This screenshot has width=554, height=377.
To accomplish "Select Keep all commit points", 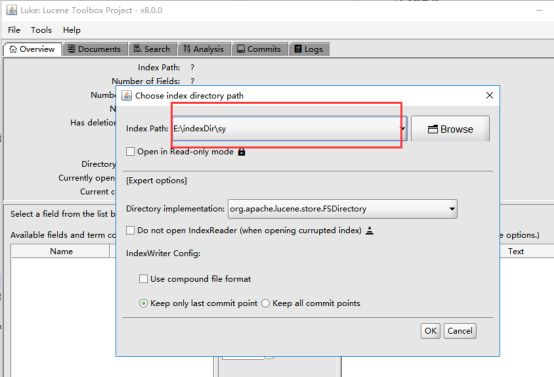I will click(x=265, y=303).
